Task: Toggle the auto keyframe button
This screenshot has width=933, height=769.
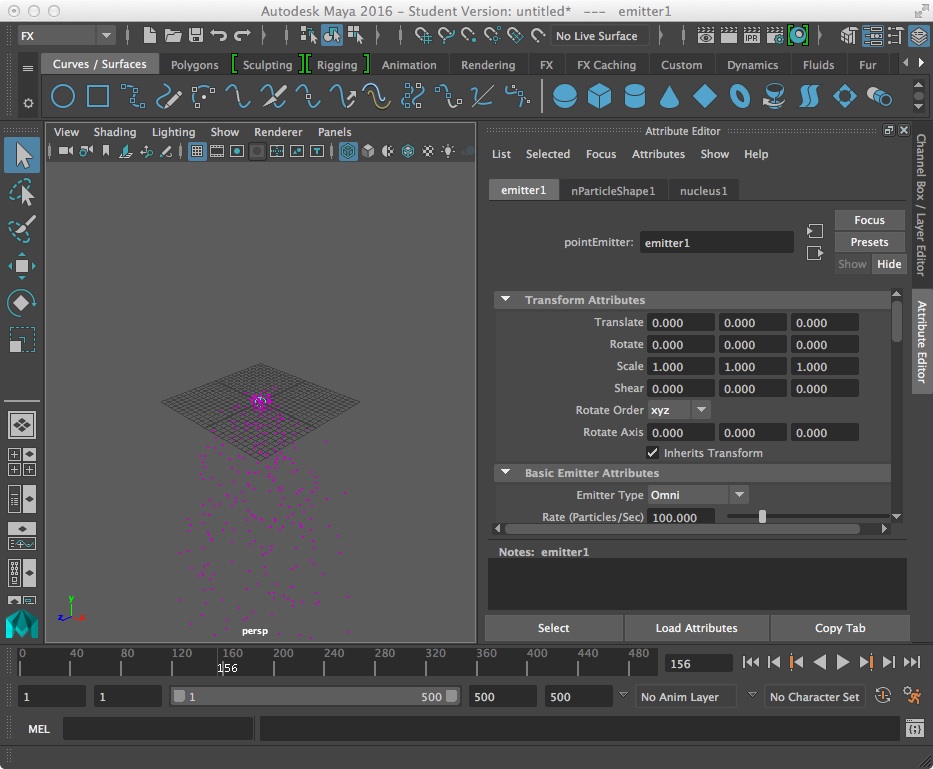Action: pos(883,696)
